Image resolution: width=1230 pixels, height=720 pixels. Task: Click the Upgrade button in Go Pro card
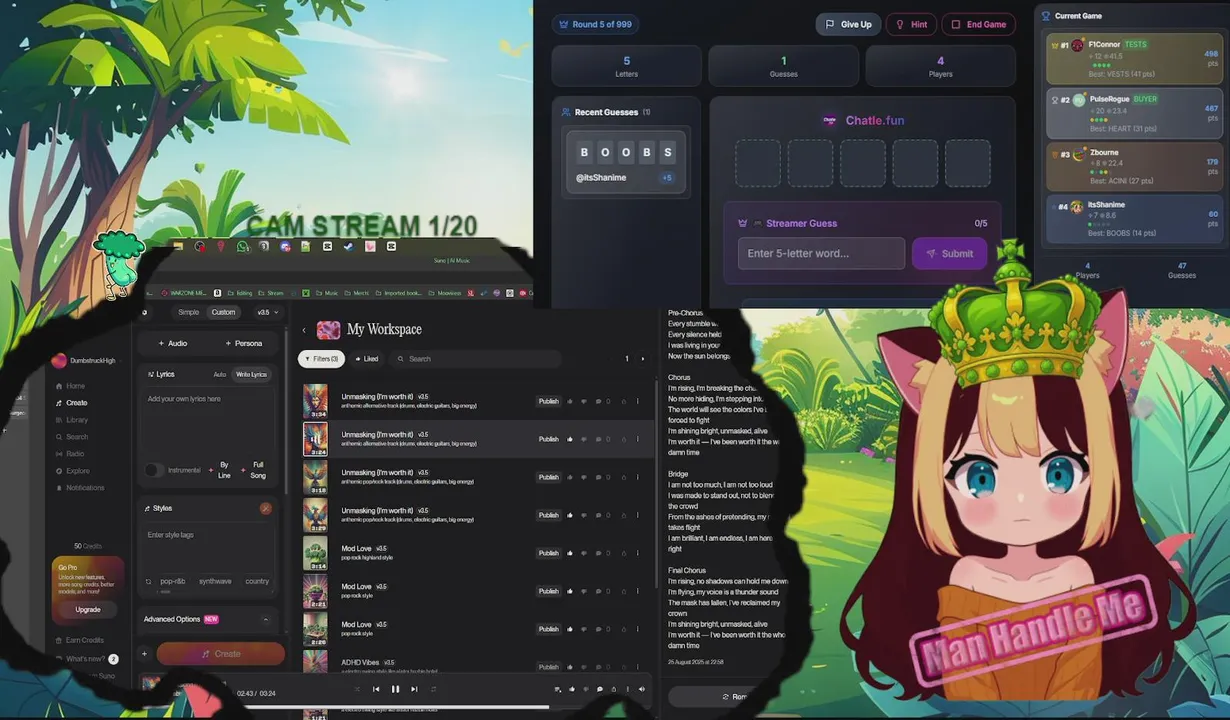(88, 609)
